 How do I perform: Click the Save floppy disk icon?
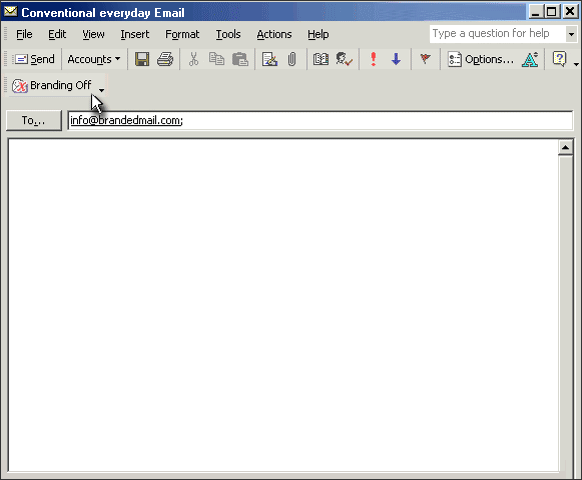pyautogui.click(x=141, y=59)
